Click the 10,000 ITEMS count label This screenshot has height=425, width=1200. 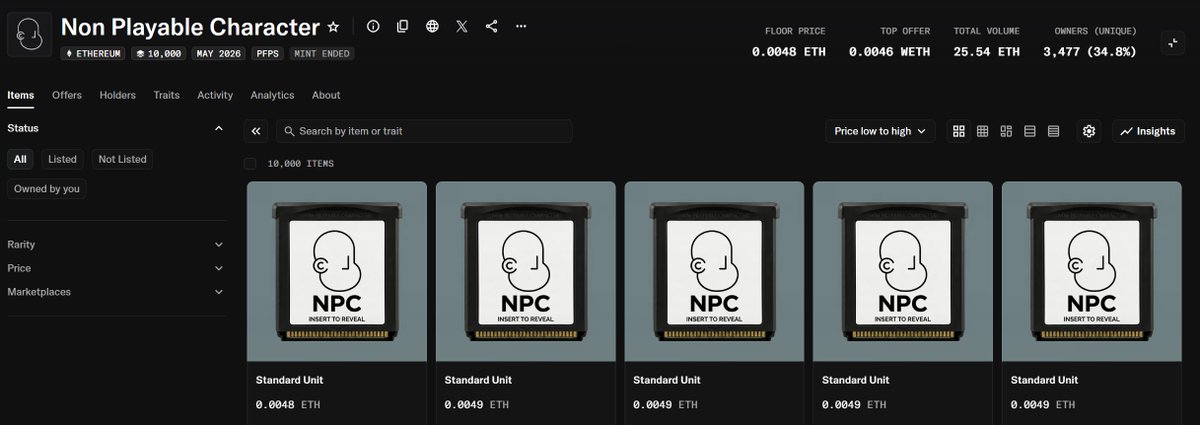tap(301, 163)
